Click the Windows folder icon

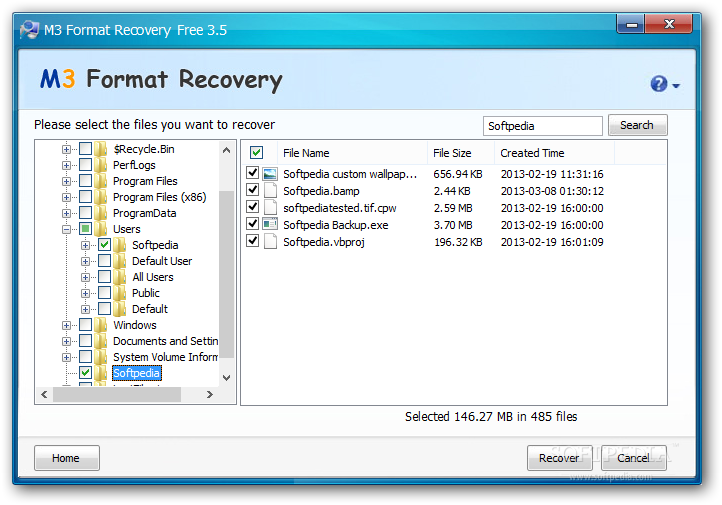click(x=101, y=325)
